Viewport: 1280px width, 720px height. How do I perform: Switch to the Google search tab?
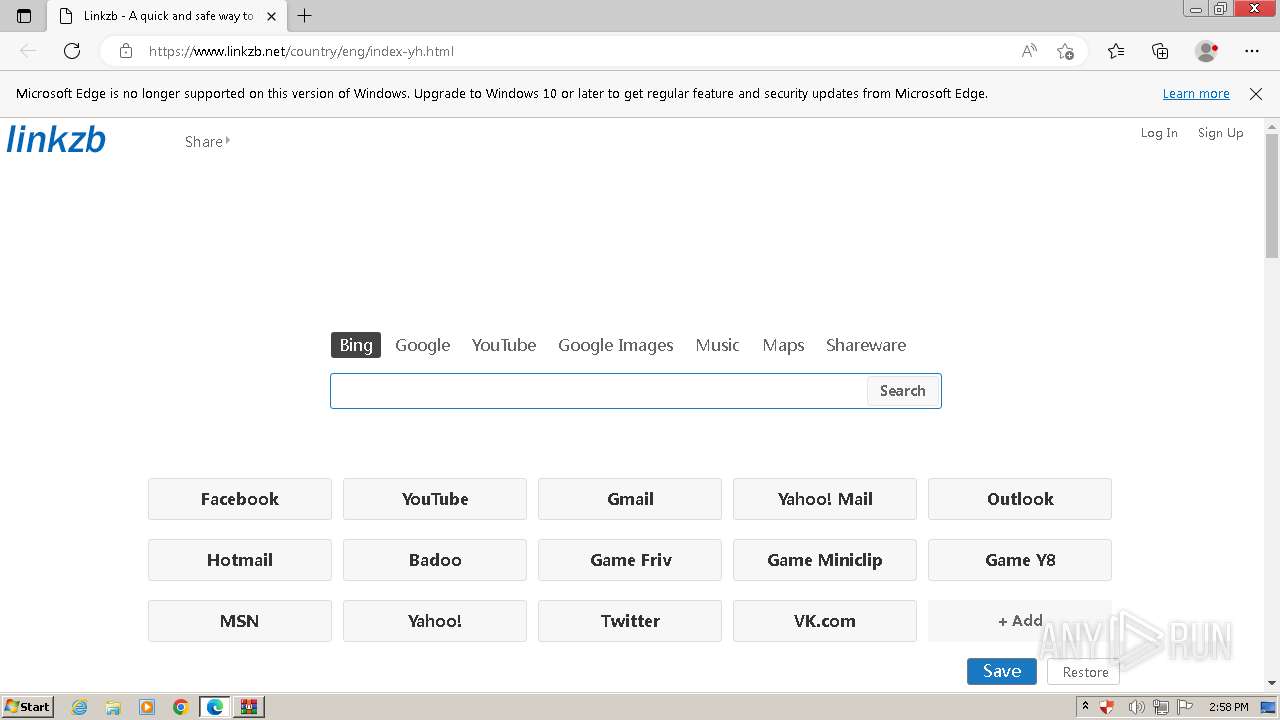(422, 345)
